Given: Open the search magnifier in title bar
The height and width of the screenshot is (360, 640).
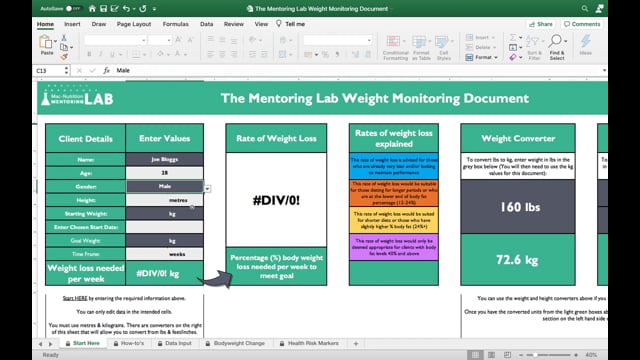Looking at the screenshot, I should point(584,9).
